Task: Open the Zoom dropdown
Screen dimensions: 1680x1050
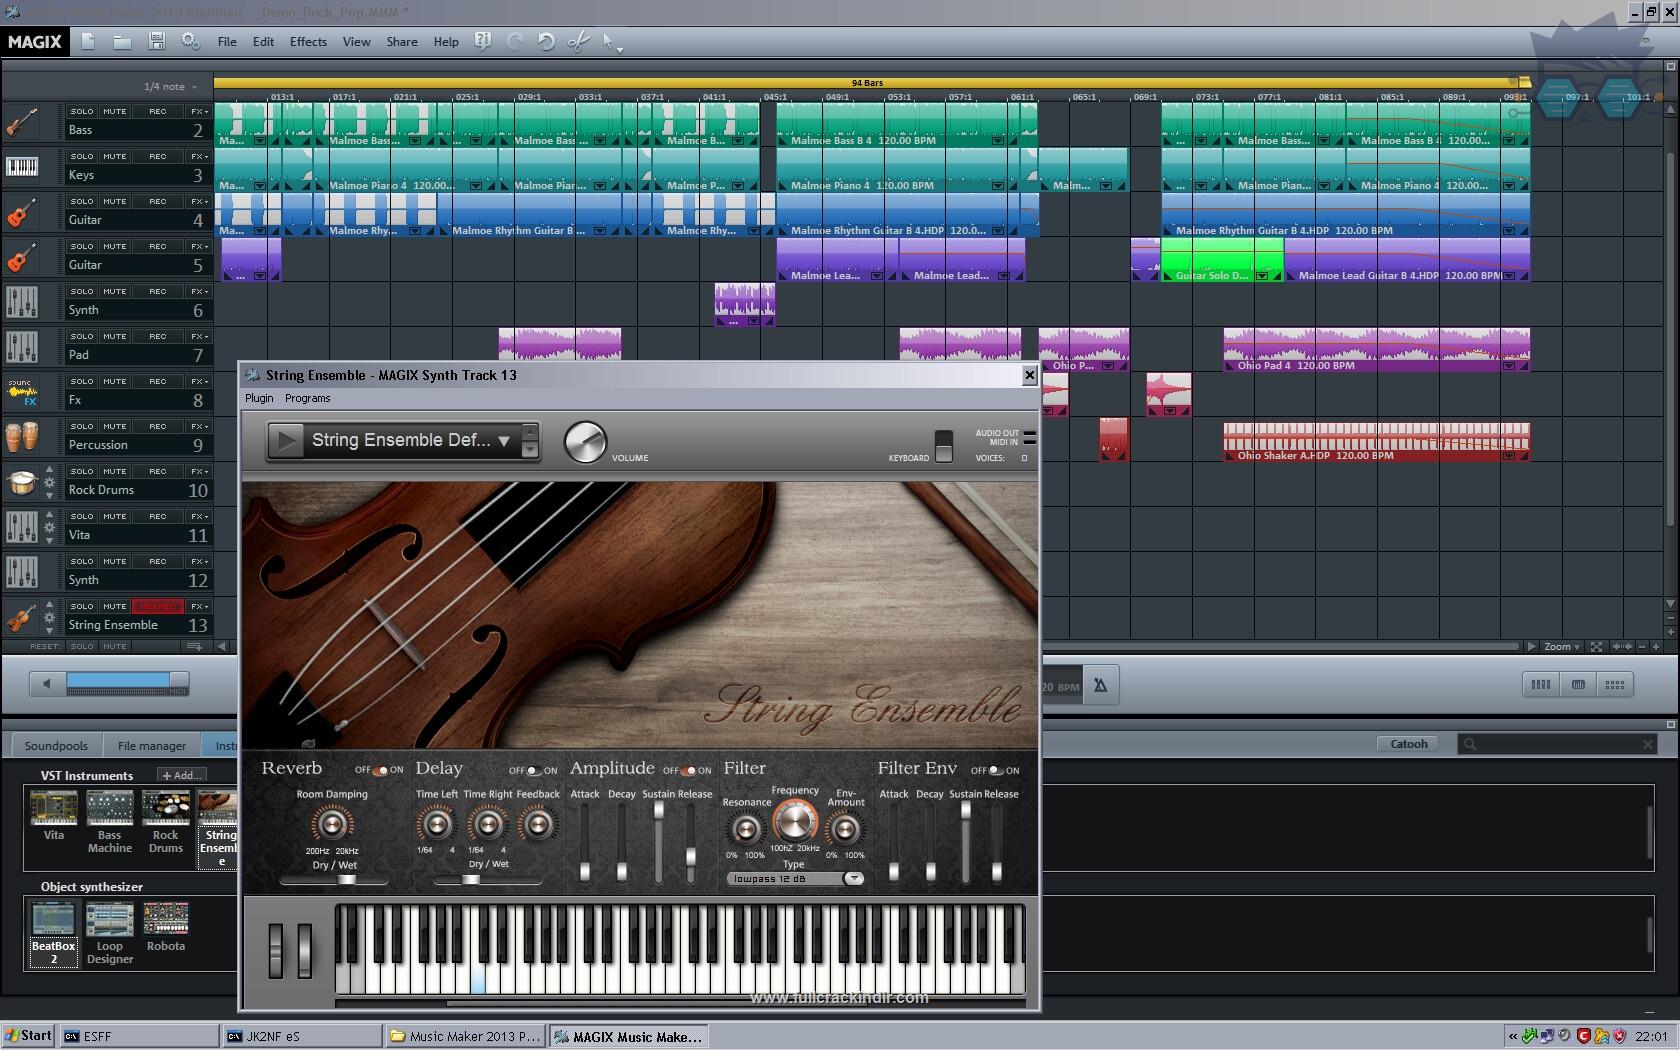Action: click(x=1562, y=647)
